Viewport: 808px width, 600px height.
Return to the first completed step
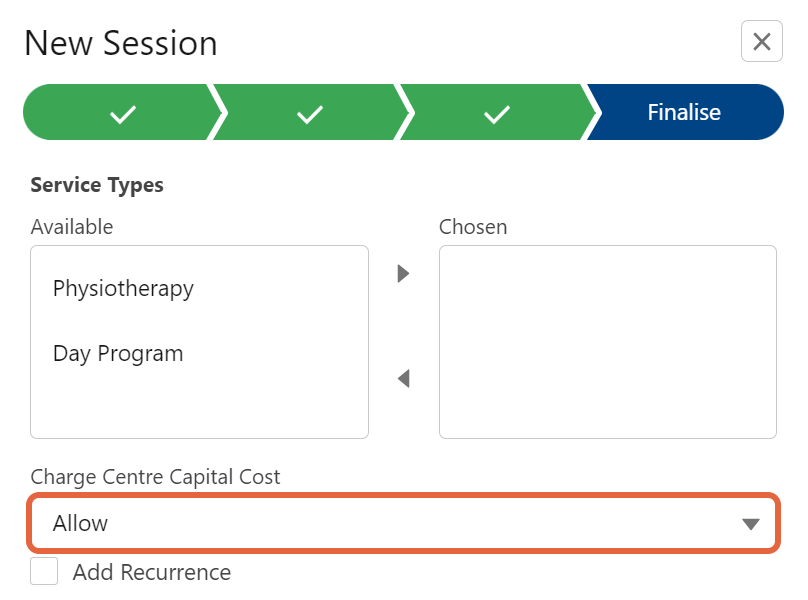(x=123, y=112)
